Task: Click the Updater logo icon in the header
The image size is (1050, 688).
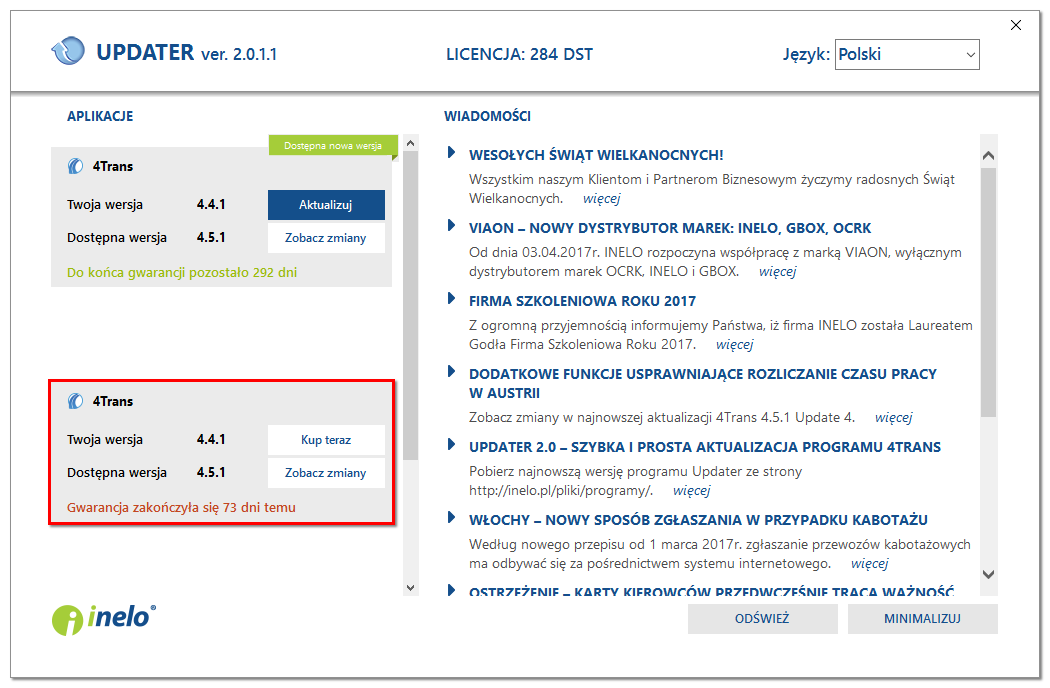Action: [x=68, y=51]
